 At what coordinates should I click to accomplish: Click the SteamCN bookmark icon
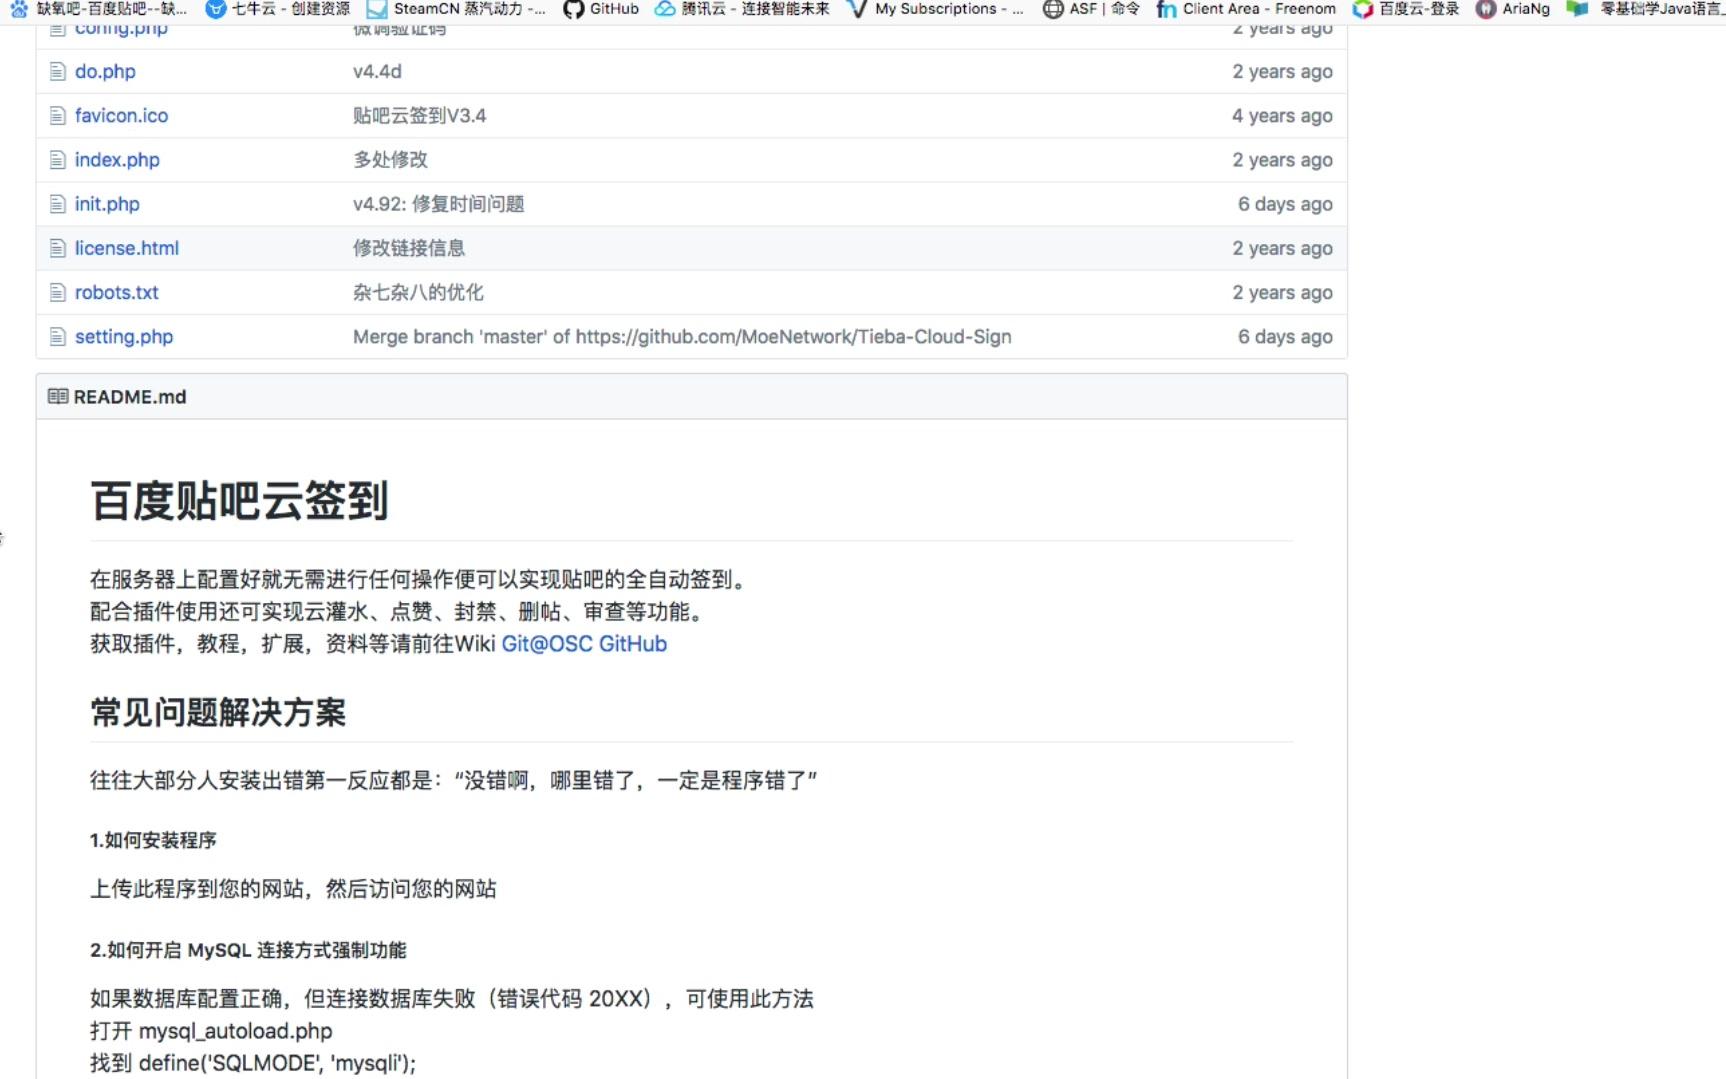click(x=377, y=9)
